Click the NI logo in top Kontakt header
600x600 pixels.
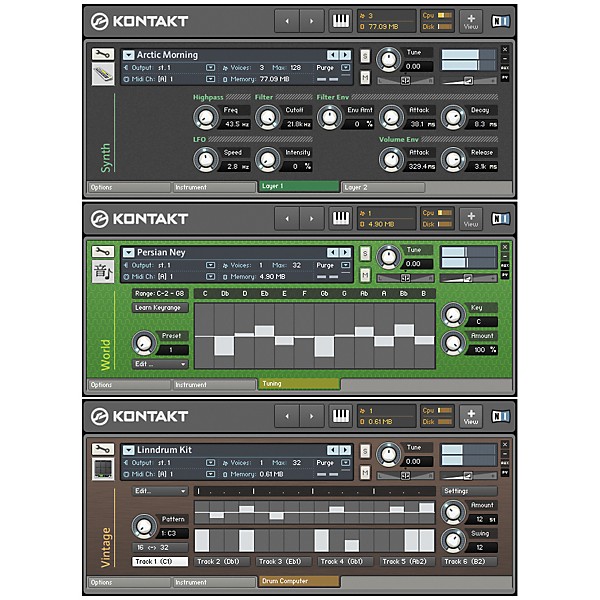click(500, 21)
